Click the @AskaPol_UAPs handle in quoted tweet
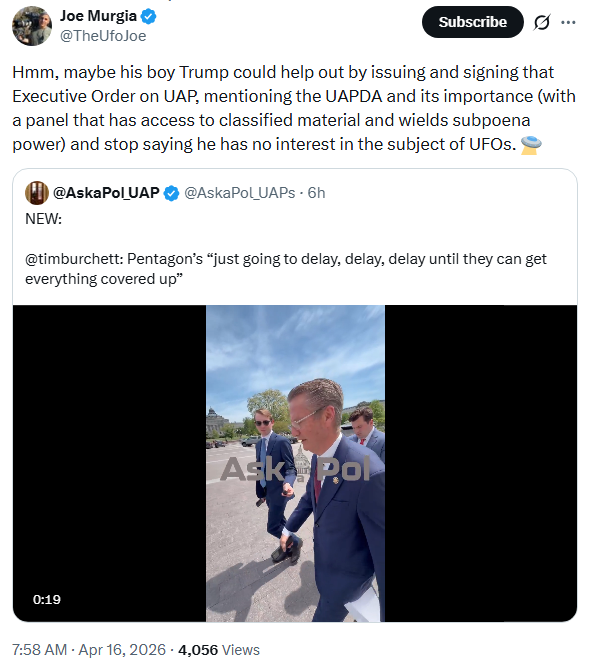 tap(240, 193)
